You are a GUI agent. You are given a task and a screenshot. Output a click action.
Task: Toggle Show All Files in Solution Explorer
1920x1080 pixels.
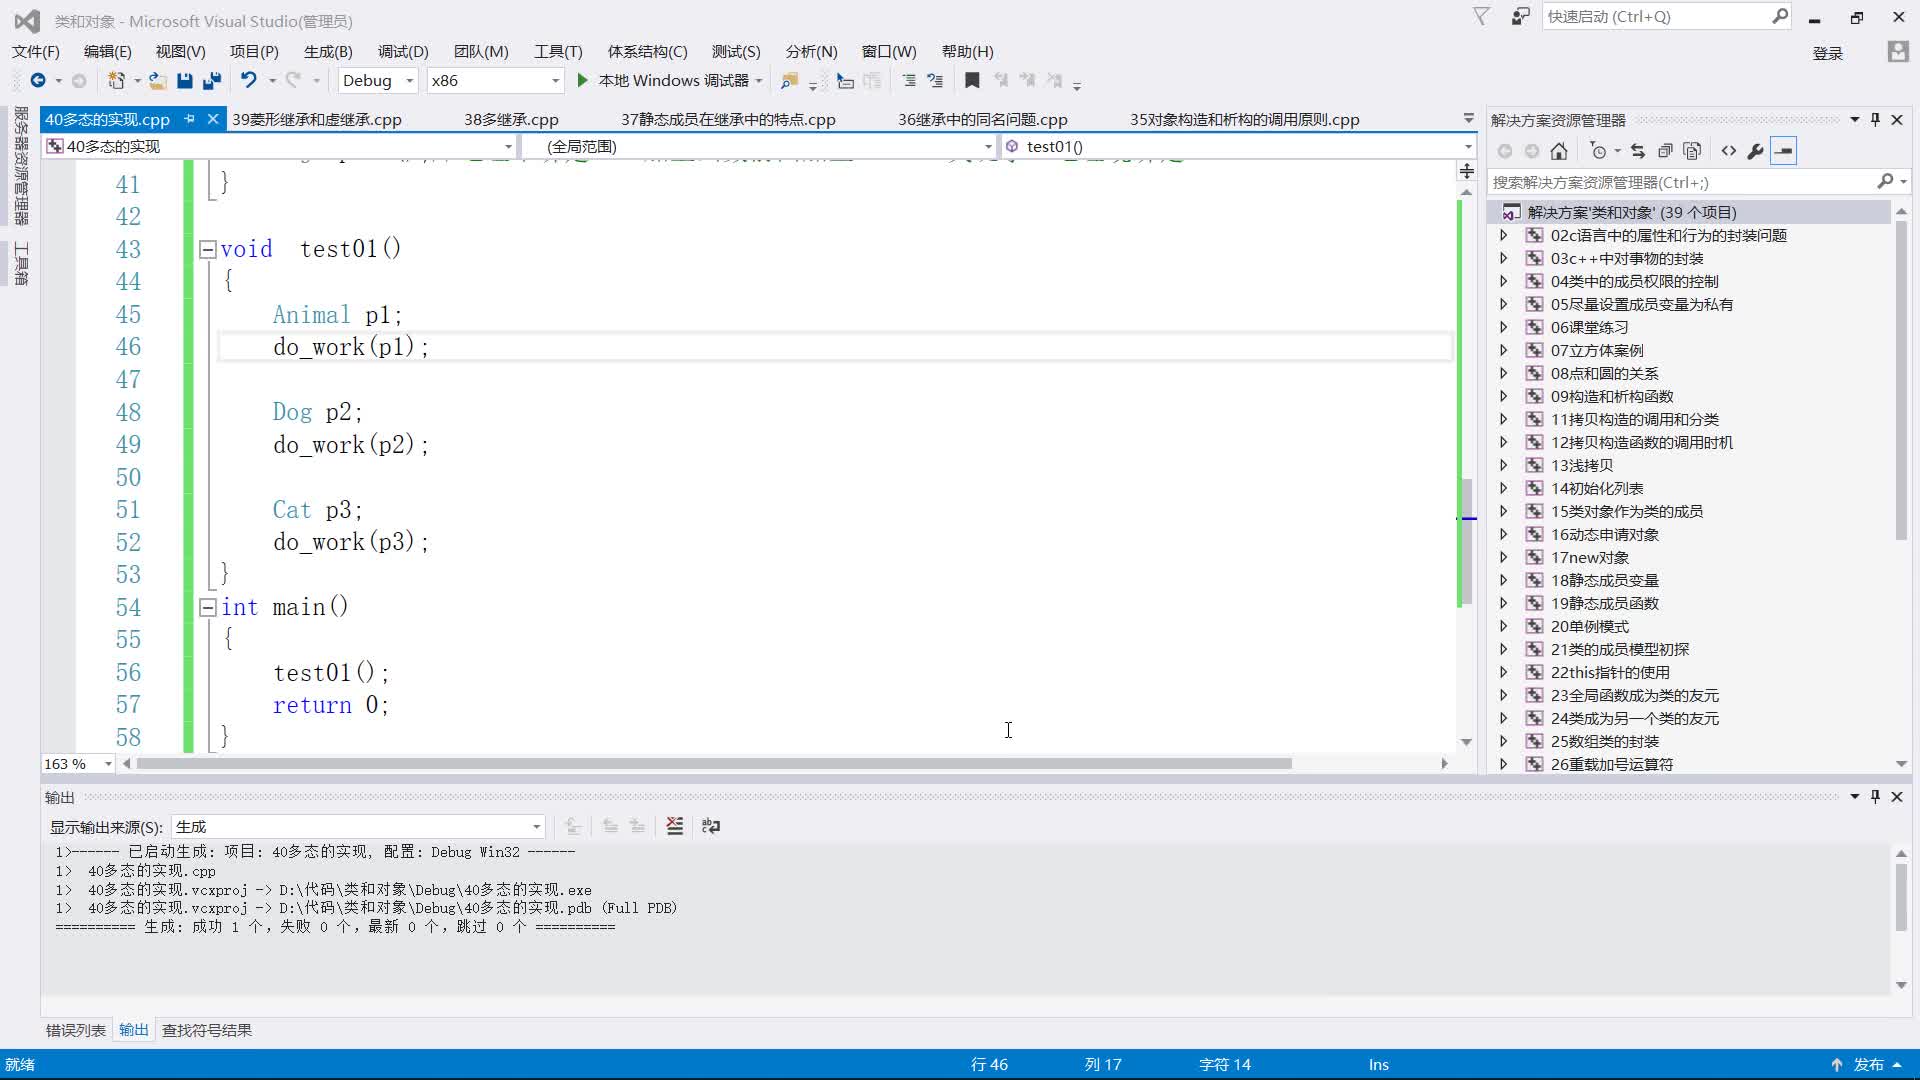1692,151
